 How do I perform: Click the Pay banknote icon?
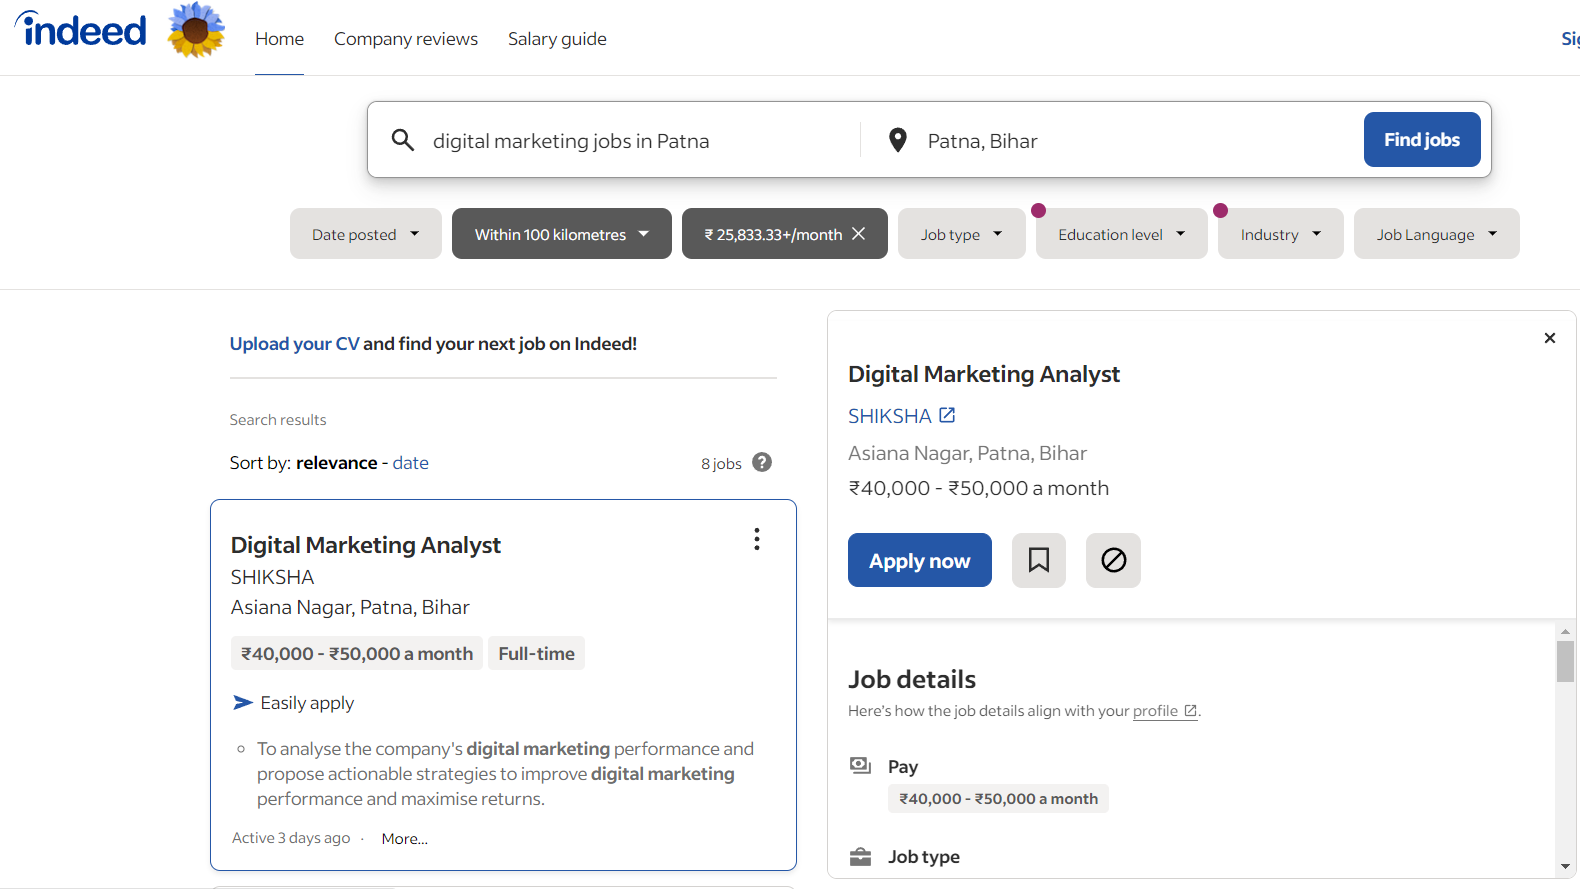point(860,766)
